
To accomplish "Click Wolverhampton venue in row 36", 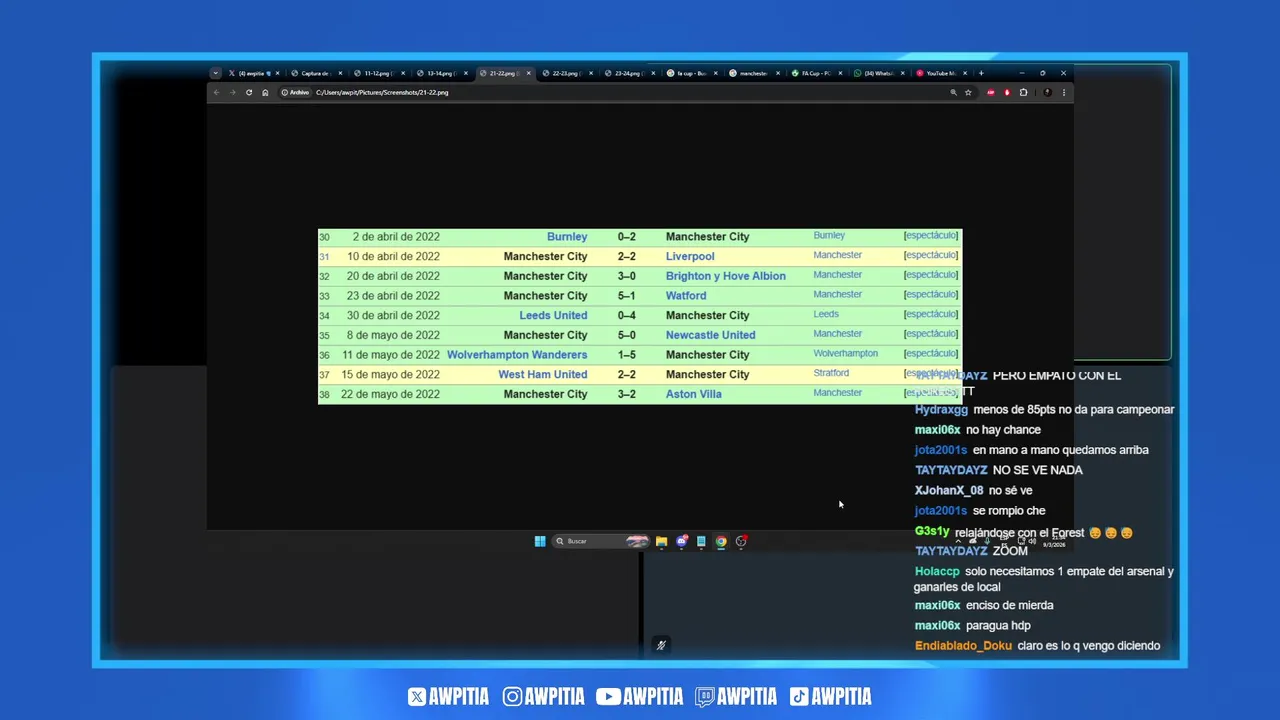I will tap(846, 354).
